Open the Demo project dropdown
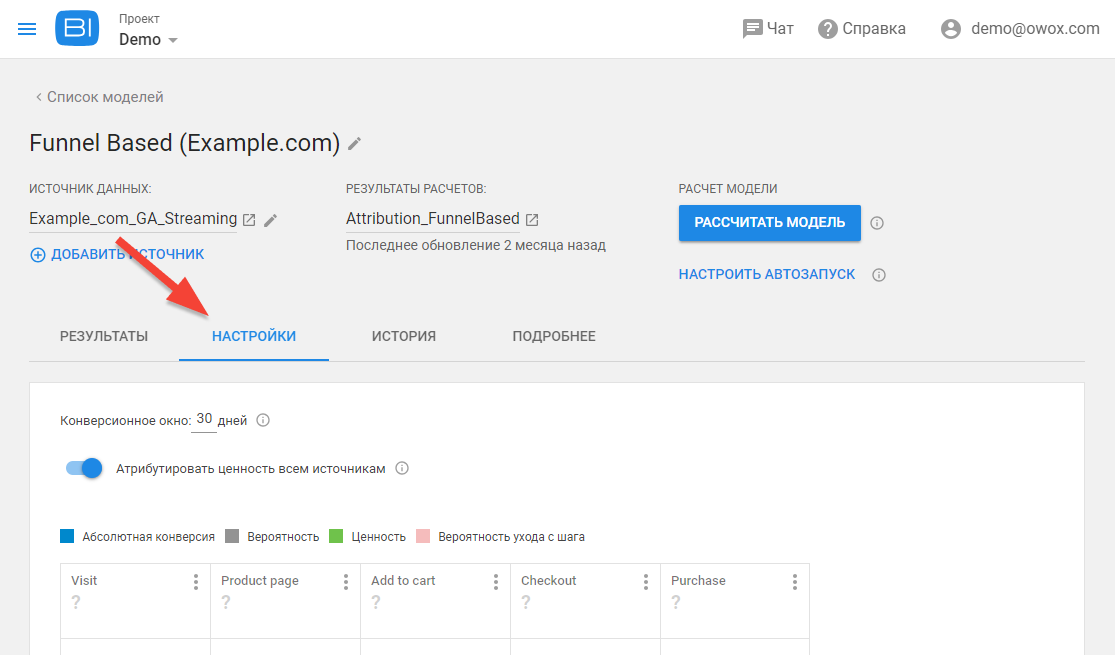This screenshot has height=655, width=1115. [x=147, y=39]
